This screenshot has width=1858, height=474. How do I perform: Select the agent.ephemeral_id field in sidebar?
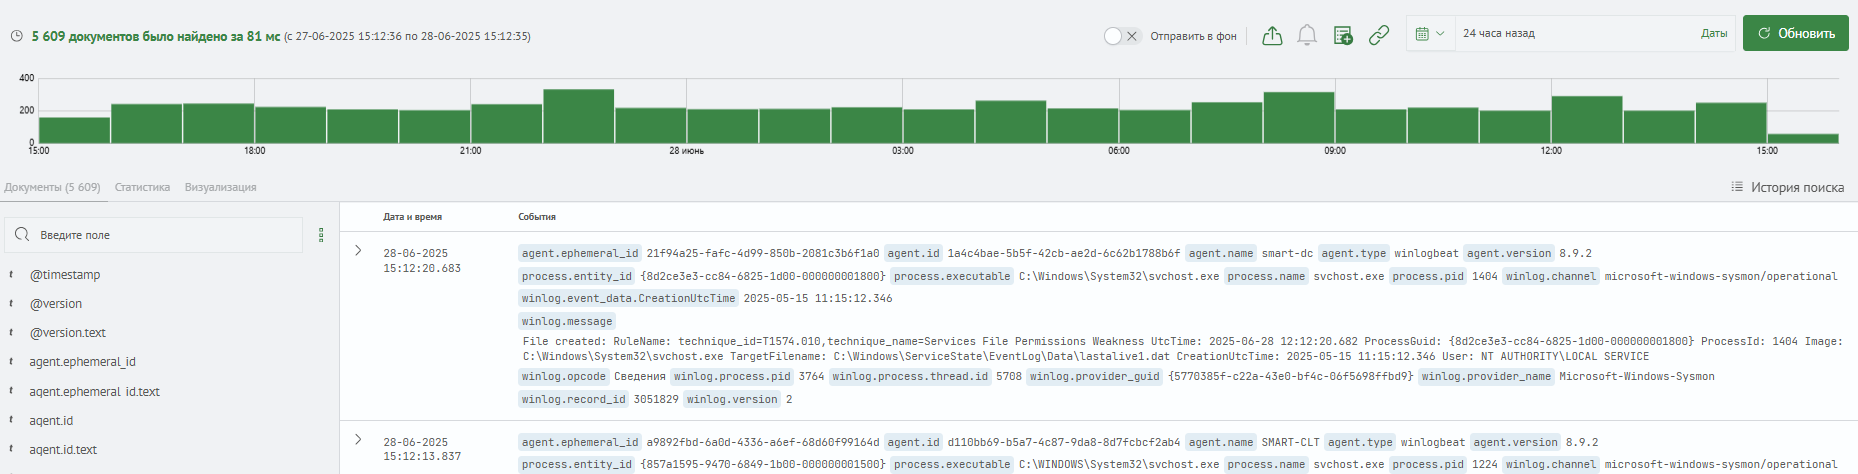82,362
